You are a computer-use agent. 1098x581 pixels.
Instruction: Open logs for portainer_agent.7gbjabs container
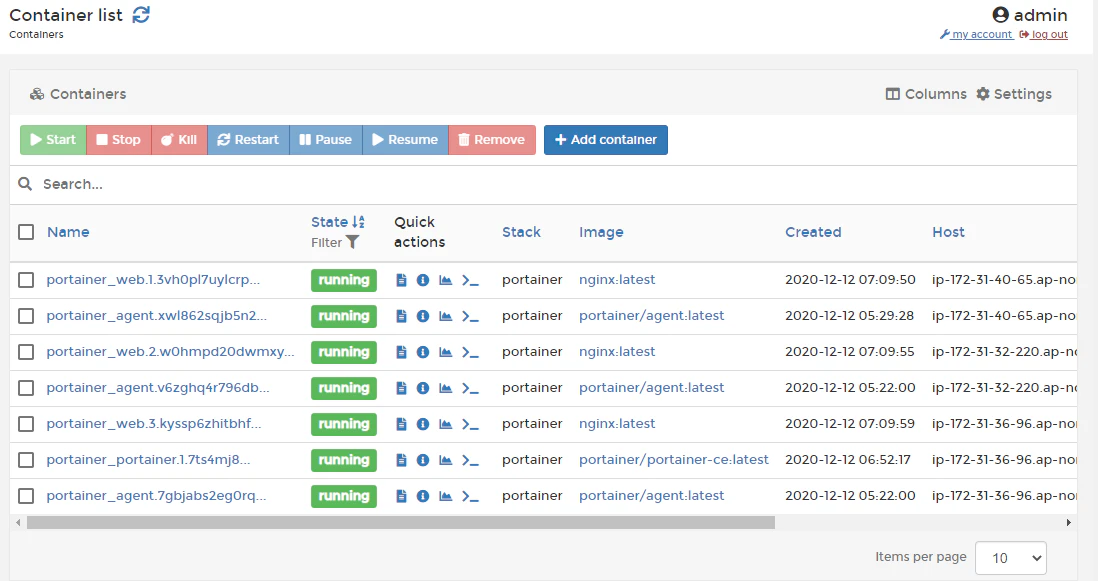pos(401,496)
